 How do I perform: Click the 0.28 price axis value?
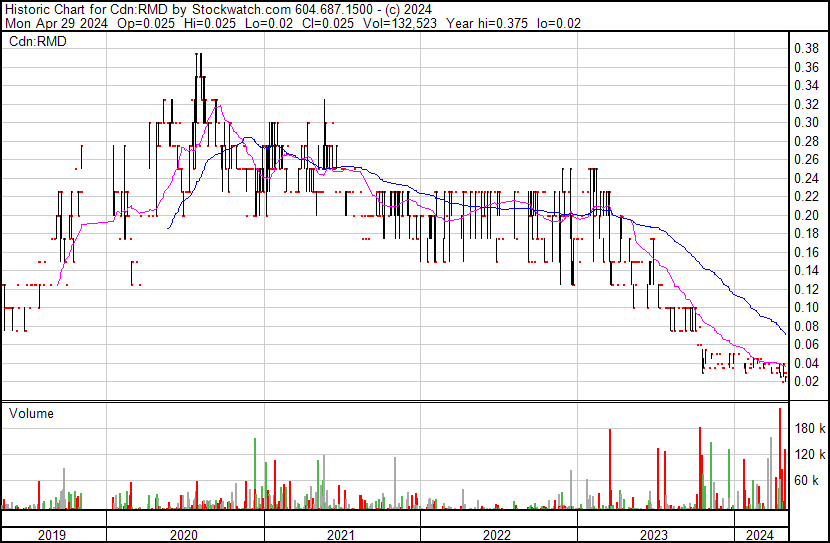[807, 141]
